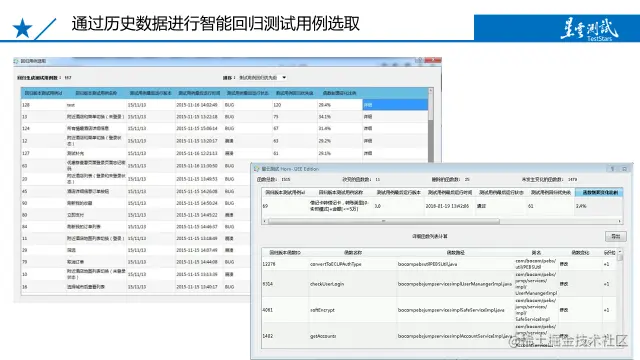The image size is (640, 360).
Task: Select function ID 4081
Action: tap(267, 310)
